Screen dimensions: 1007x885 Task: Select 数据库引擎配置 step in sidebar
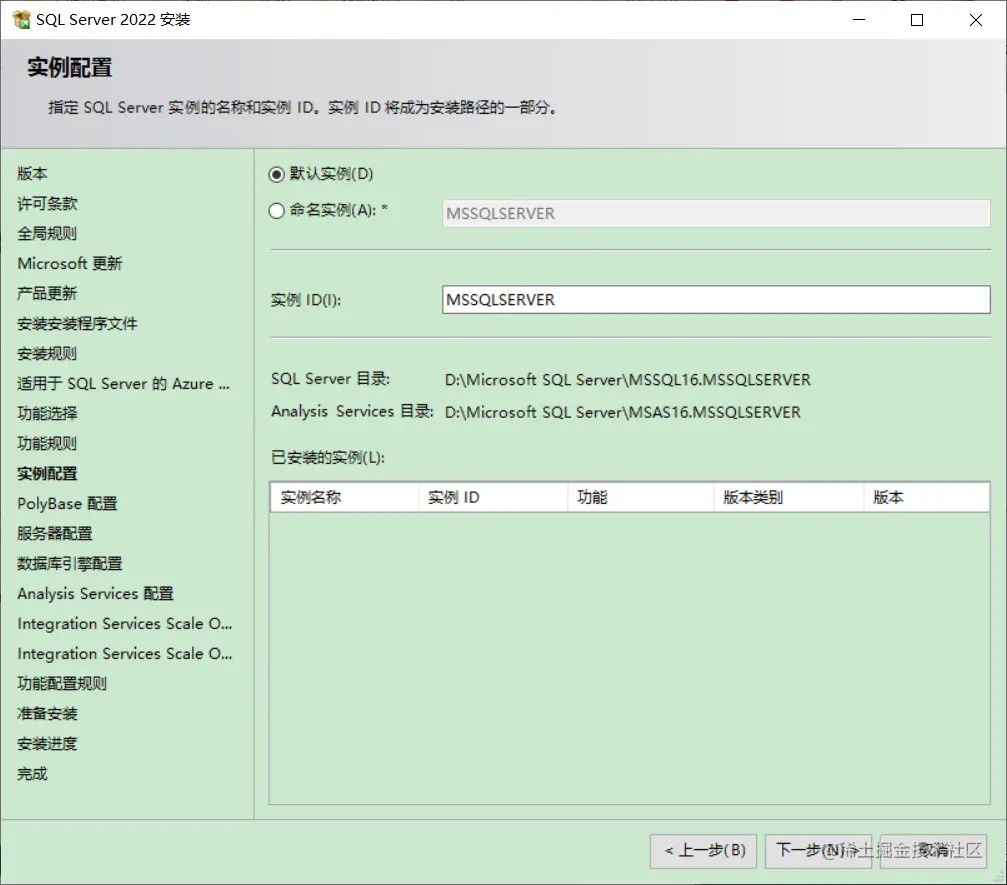tap(69, 564)
